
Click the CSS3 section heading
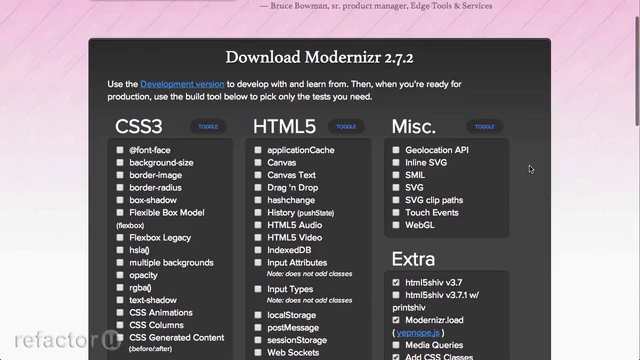tap(138, 127)
